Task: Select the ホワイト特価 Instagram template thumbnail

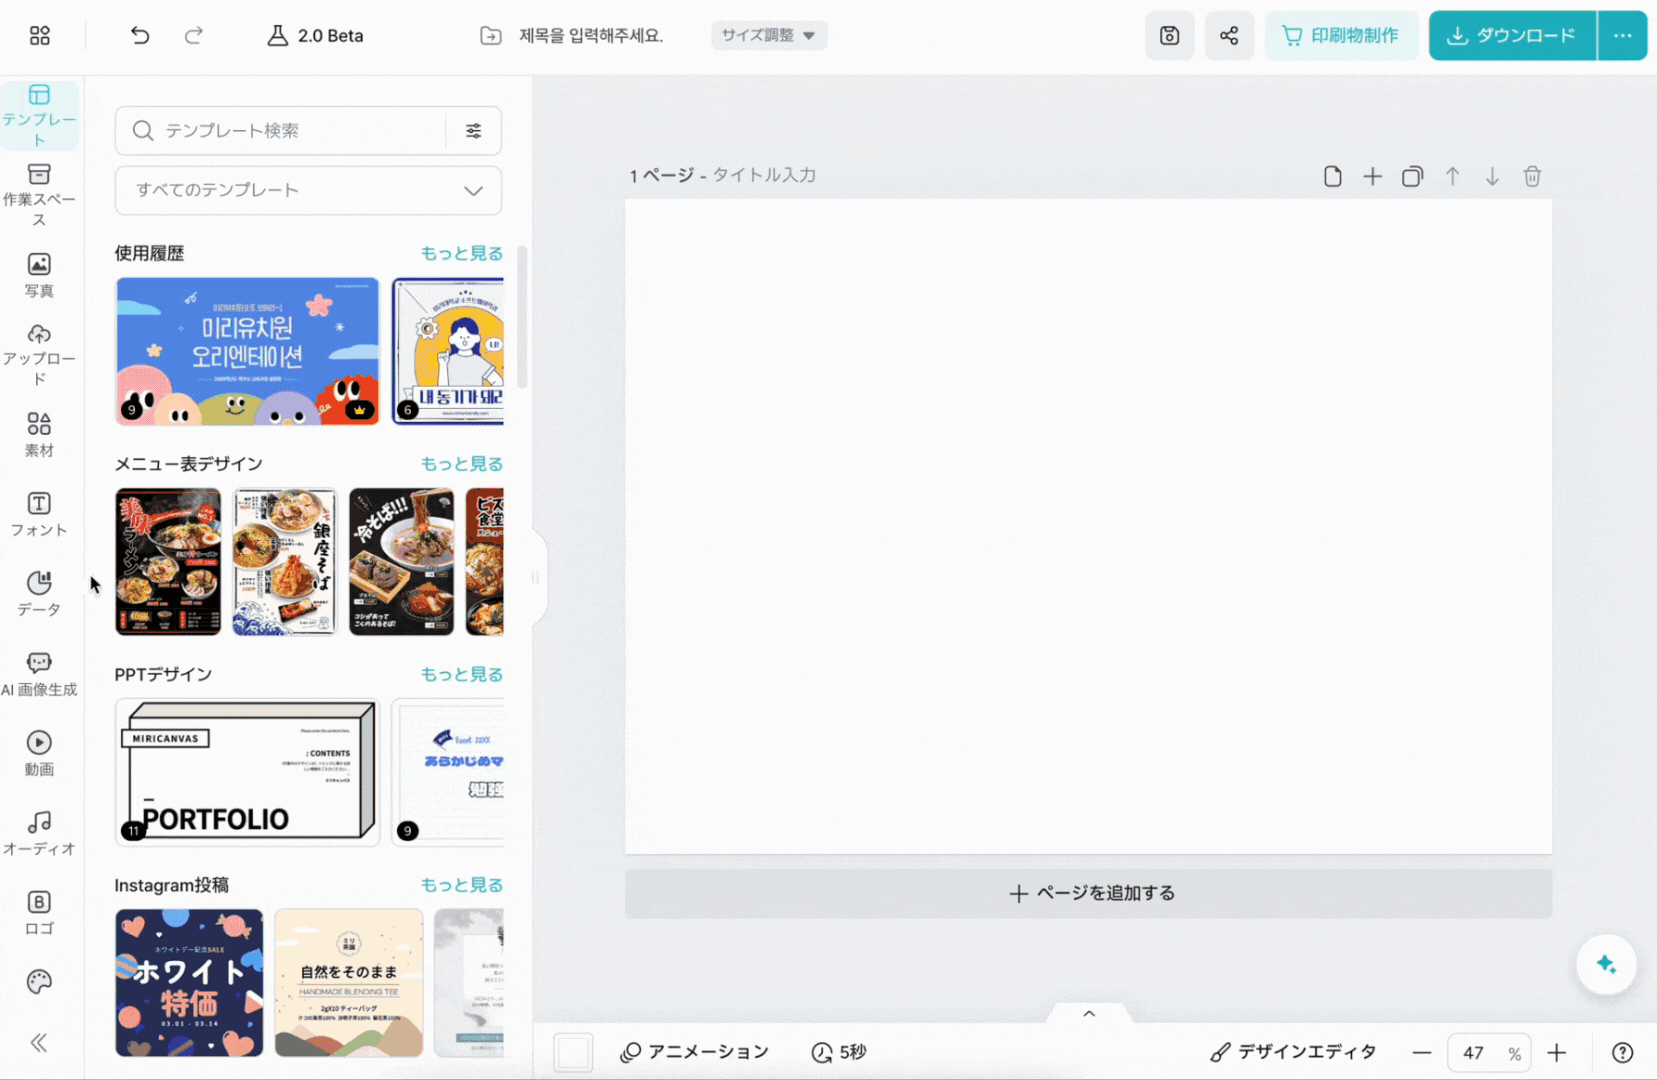Action: 189,982
